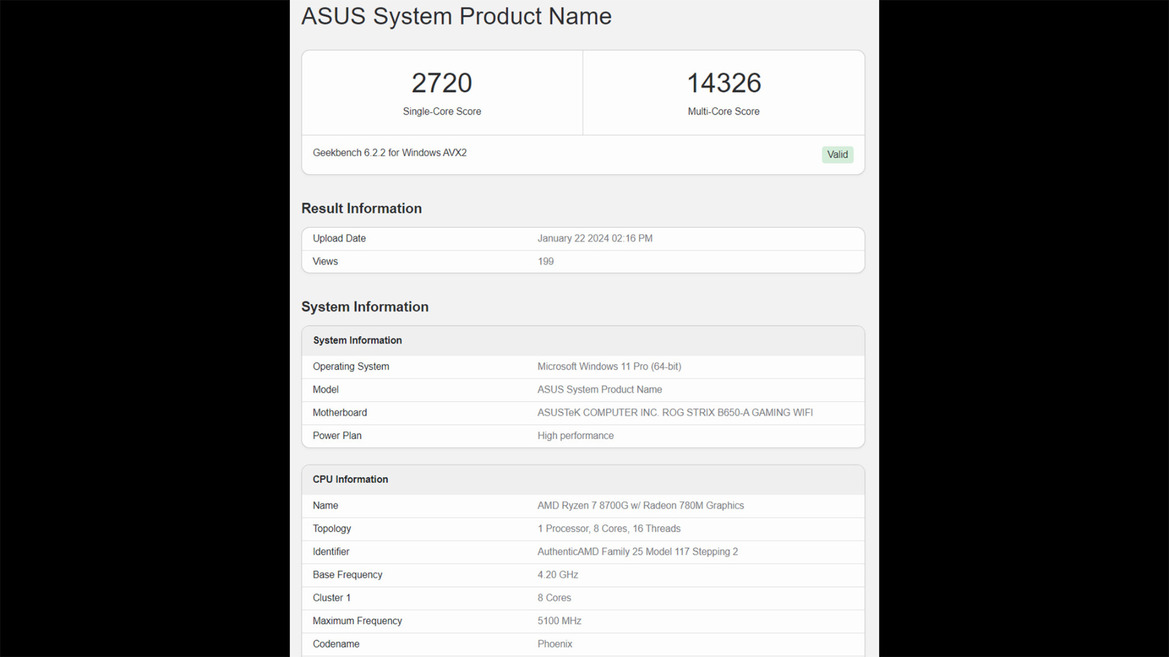Click the 'Power Plan' label
The image size is (1169, 657).
click(x=337, y=436)
